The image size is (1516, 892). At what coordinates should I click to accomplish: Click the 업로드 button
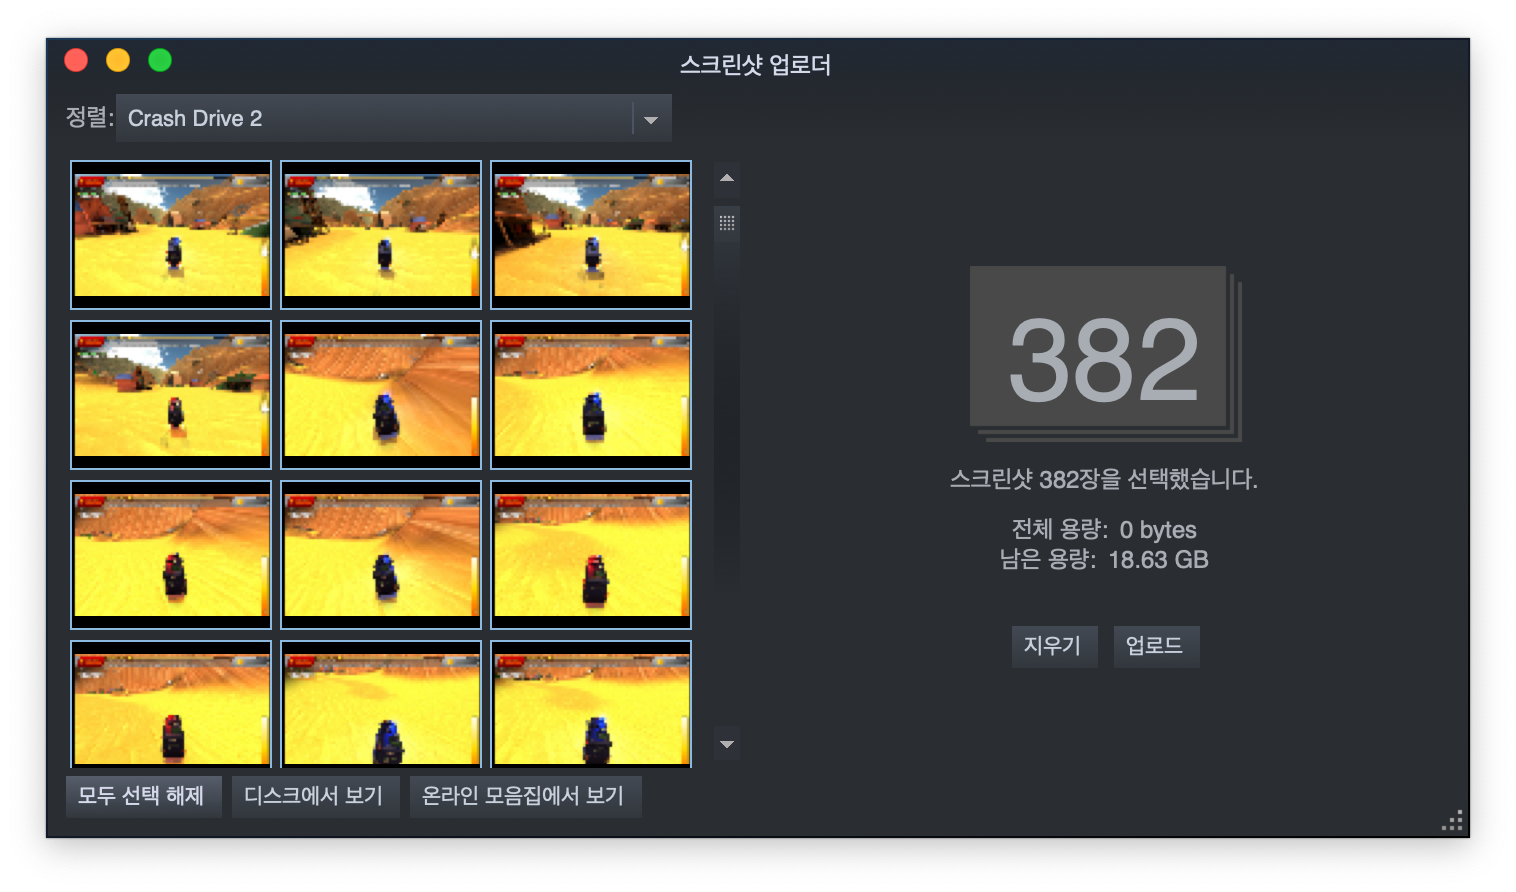pos(1156,646)
